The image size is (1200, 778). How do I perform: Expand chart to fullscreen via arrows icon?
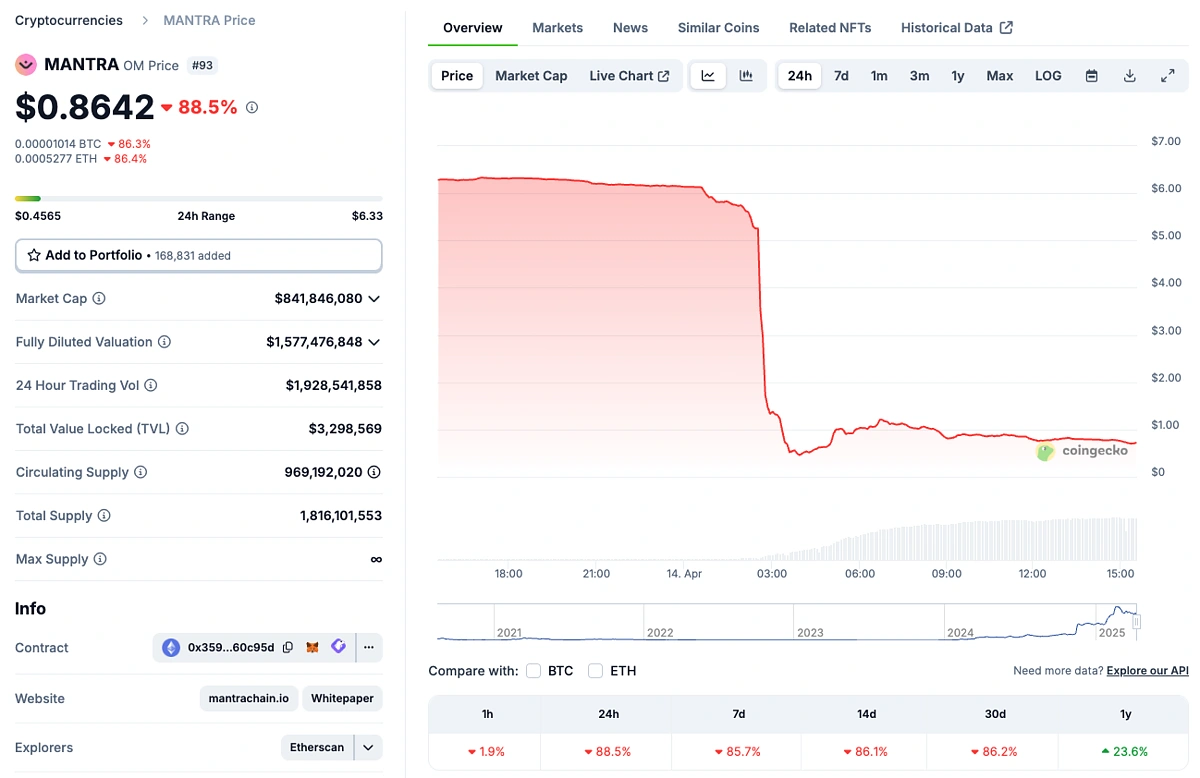(x=1167, y=75)
